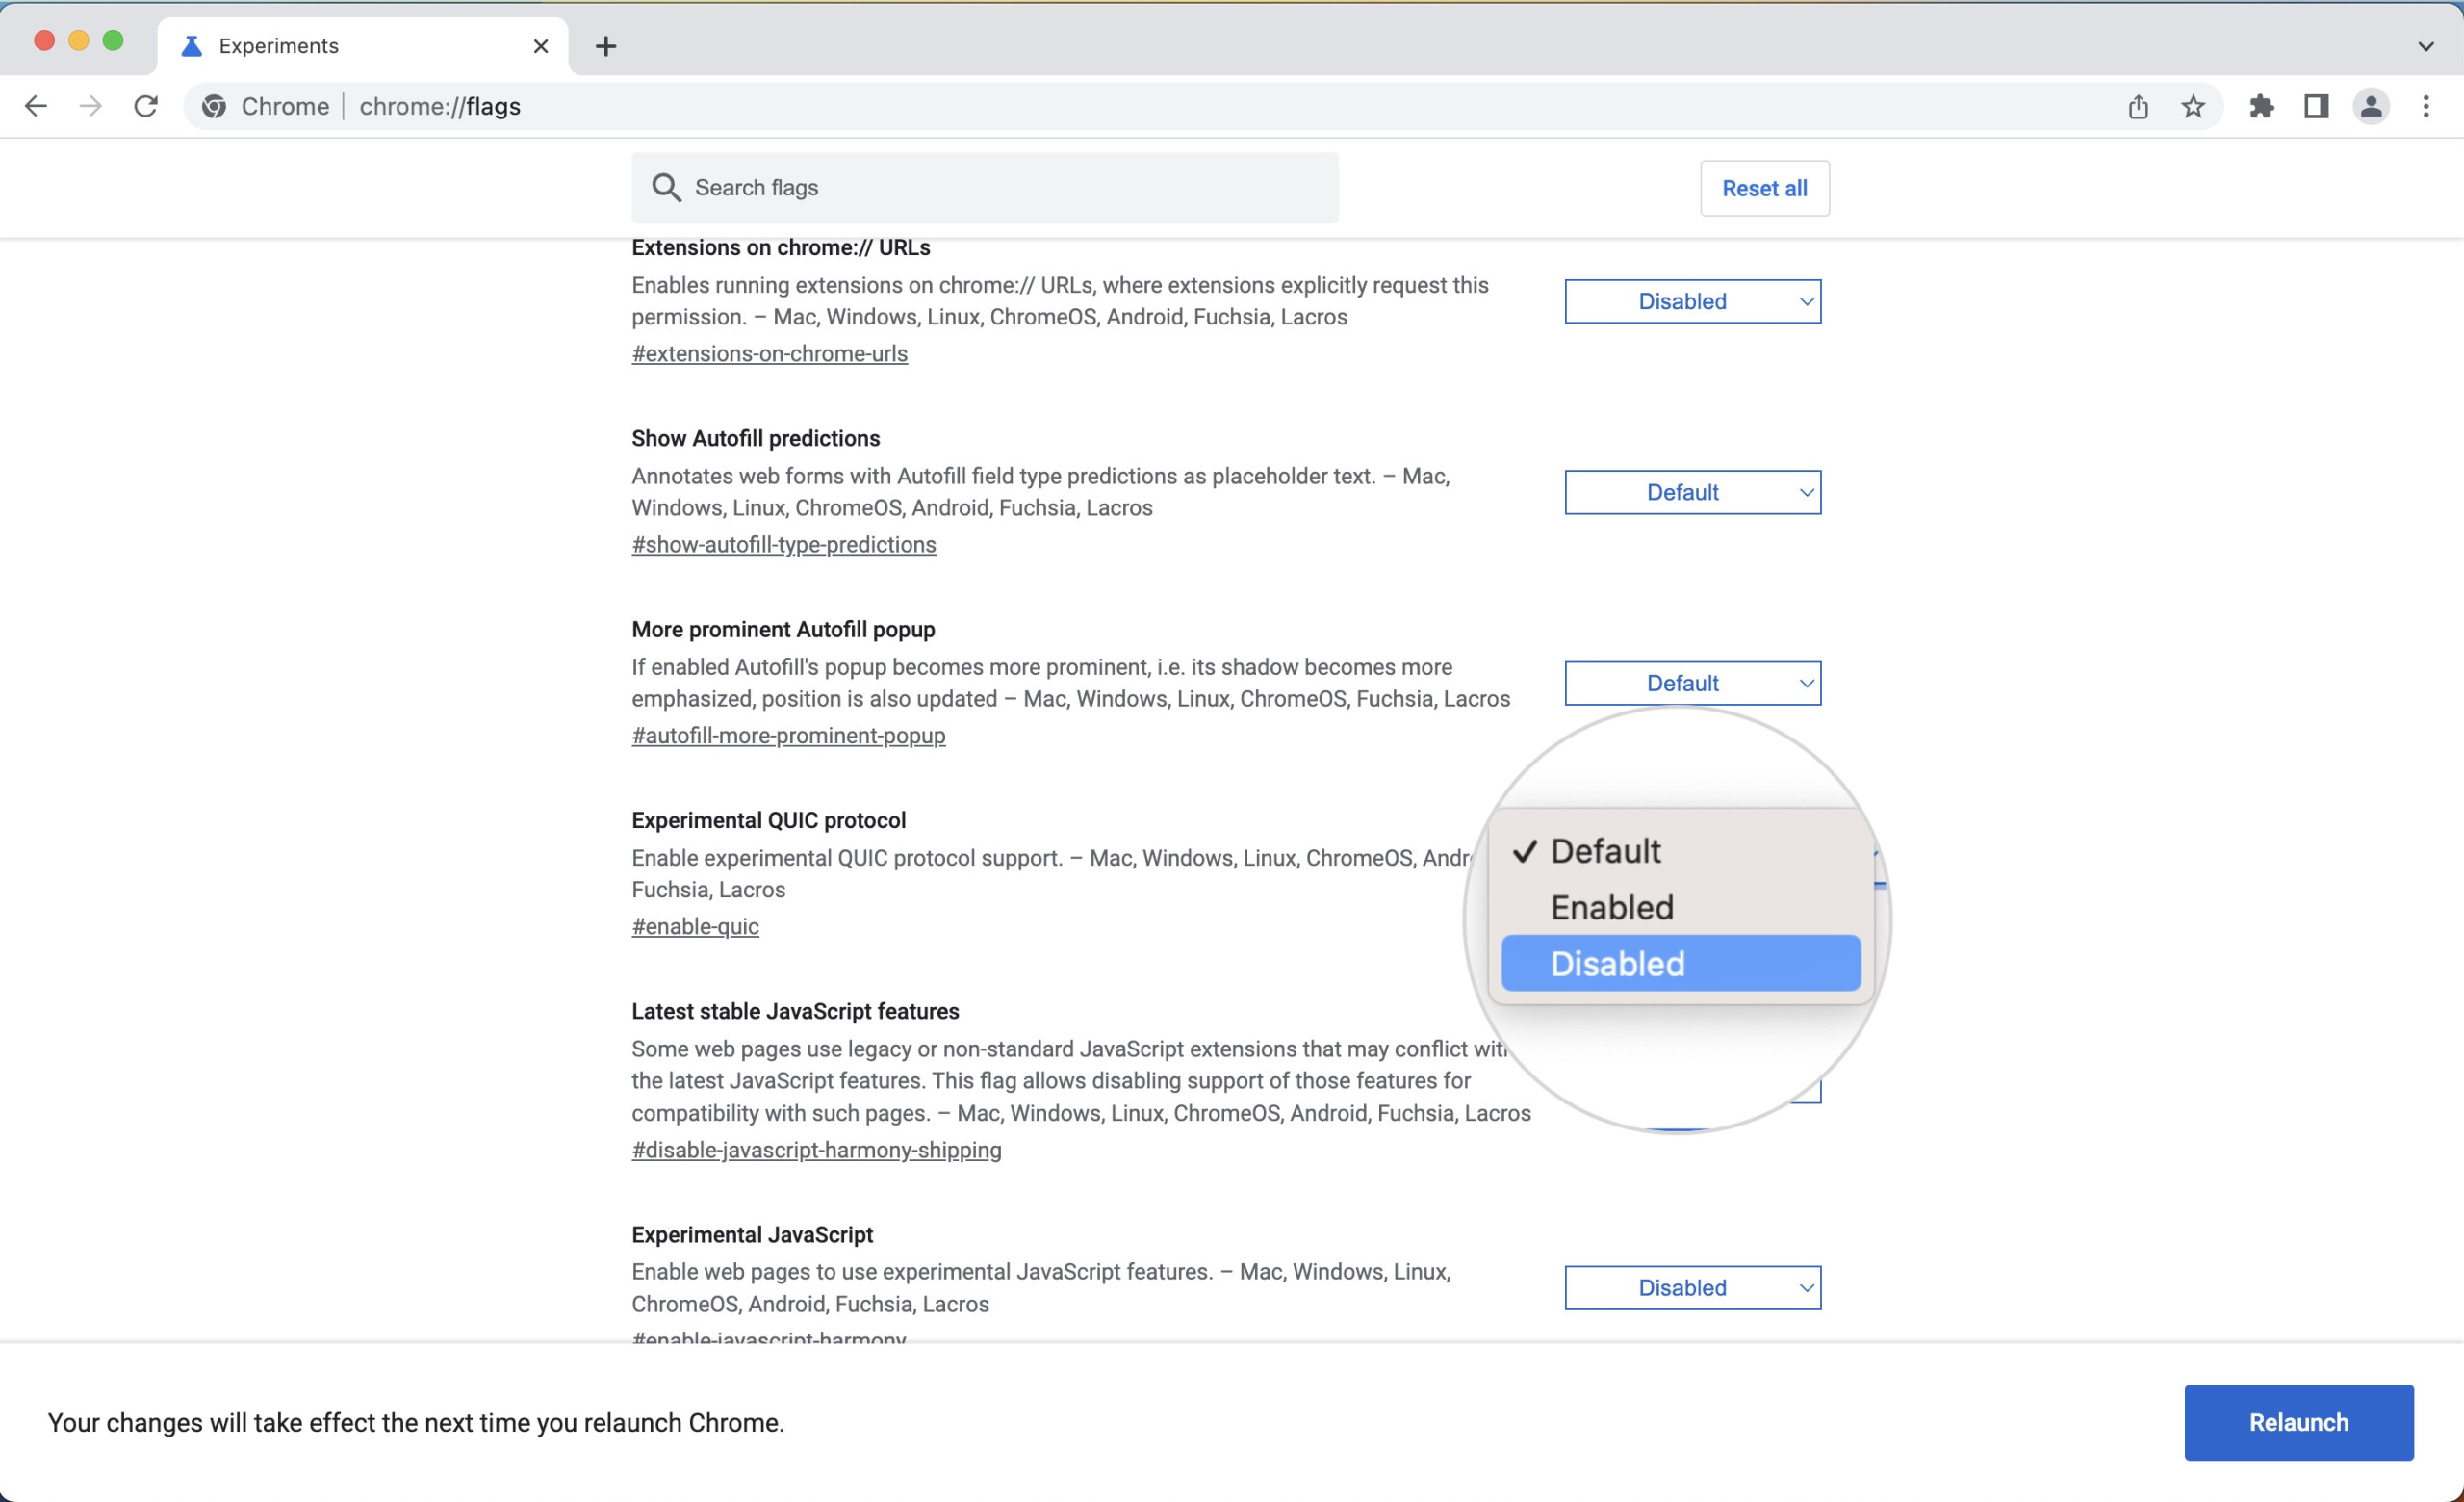Click the Search flags input field
This screenshot has width=2464, height=1502.
pos(986,187)
